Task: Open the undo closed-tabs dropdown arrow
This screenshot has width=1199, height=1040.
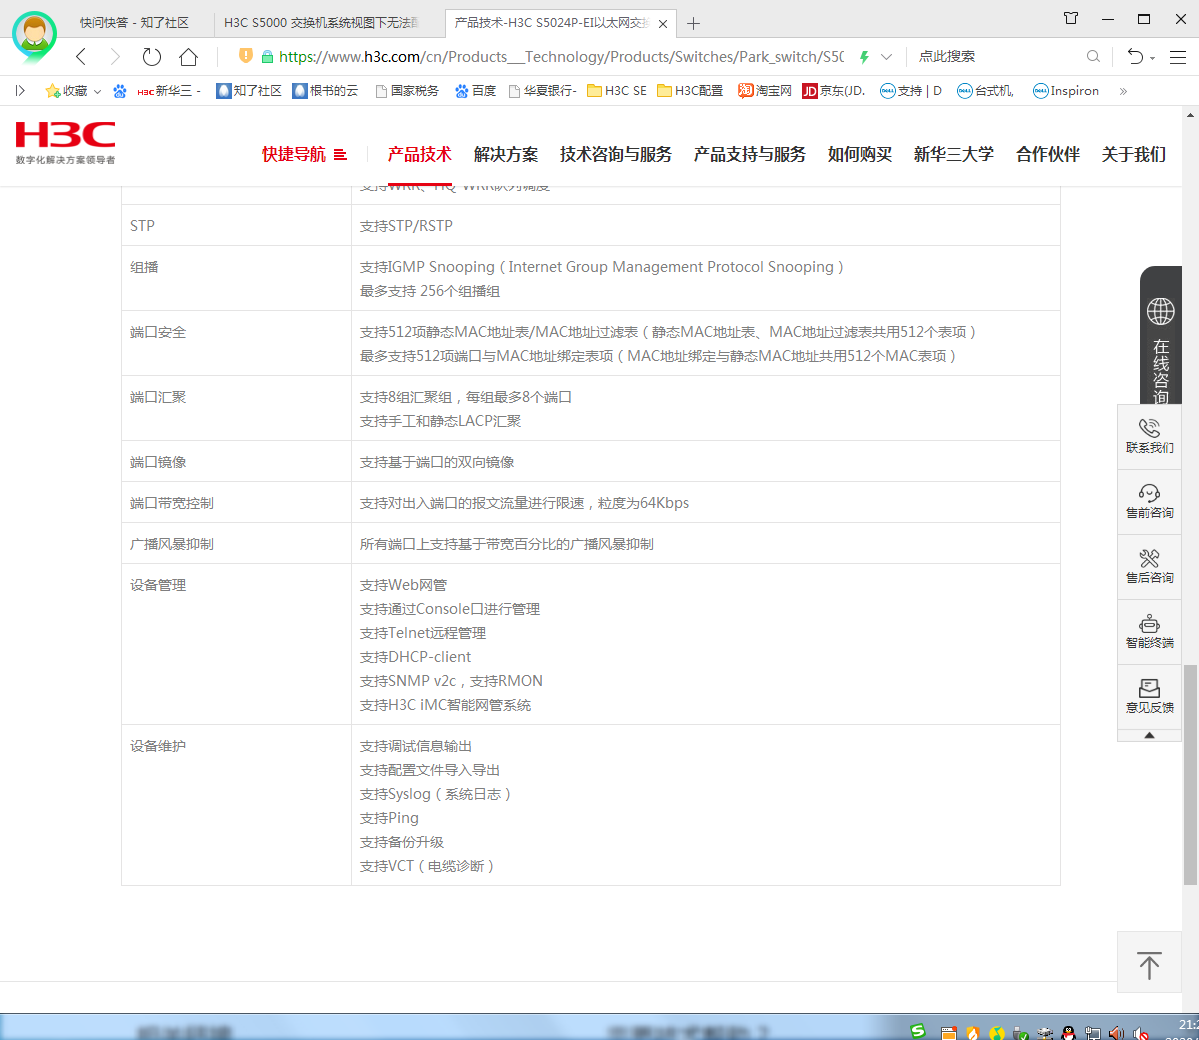Action: pos(1152,58)
